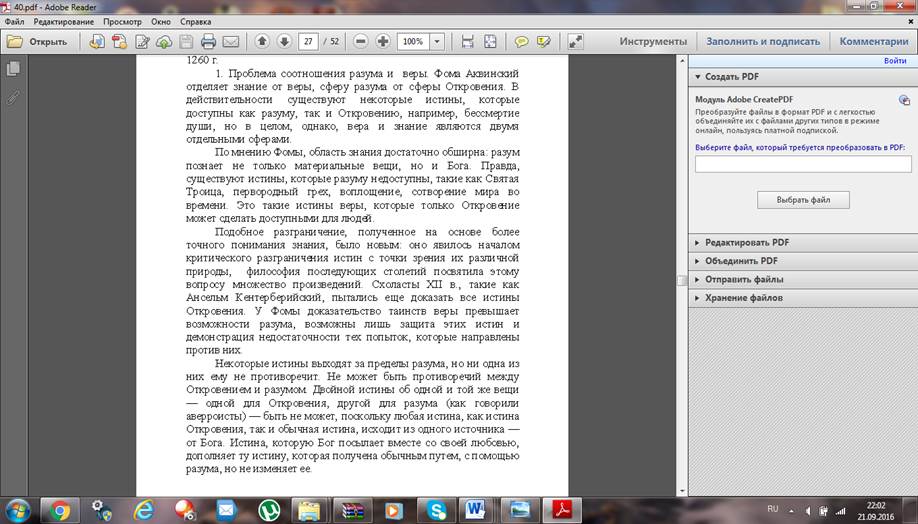
Task: Select the highlight text tool
Action: [543, 42]
